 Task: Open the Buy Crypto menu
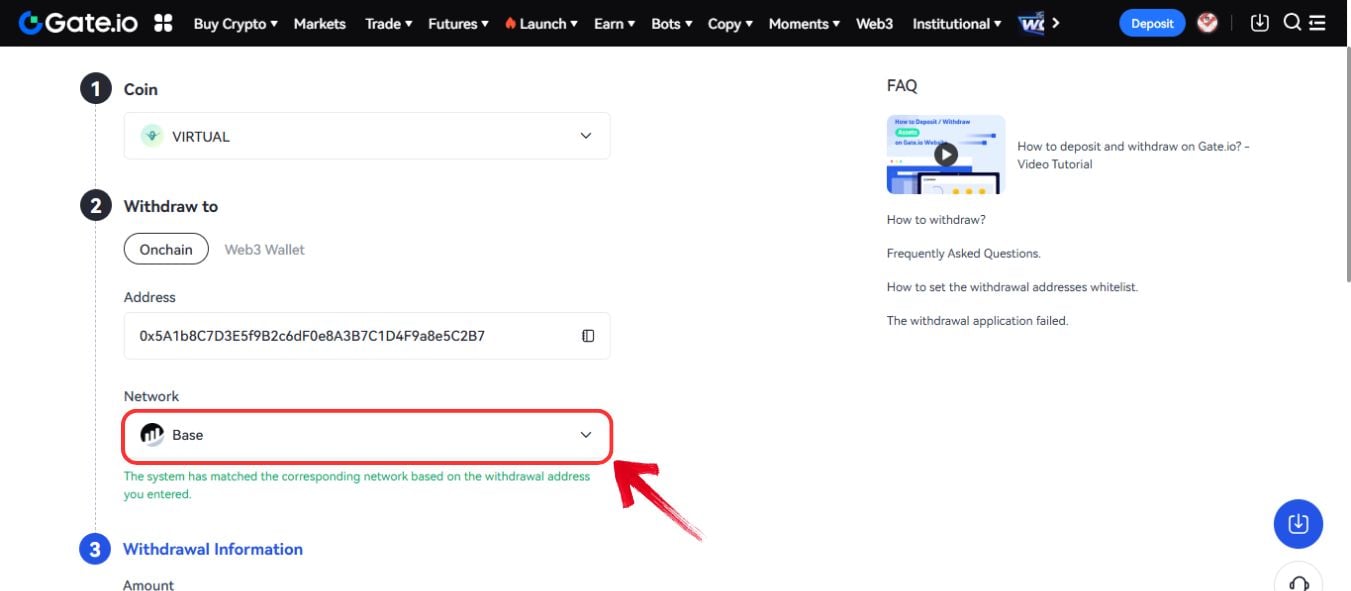pyautogui.click(x=235, y=23)
